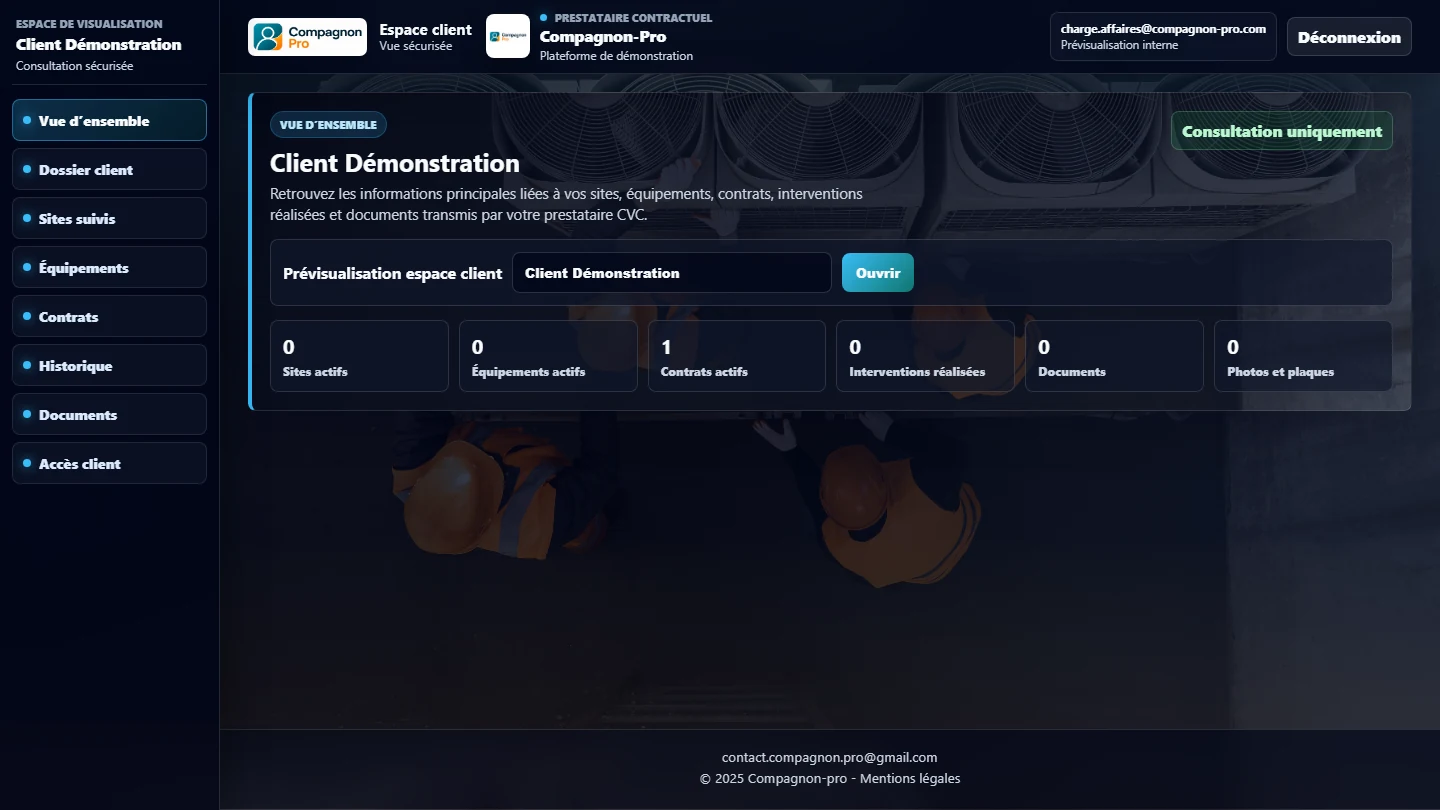Go to Dossier client section
The height and width of the screenshot is (810, 1440).
(x=109, y=169)
